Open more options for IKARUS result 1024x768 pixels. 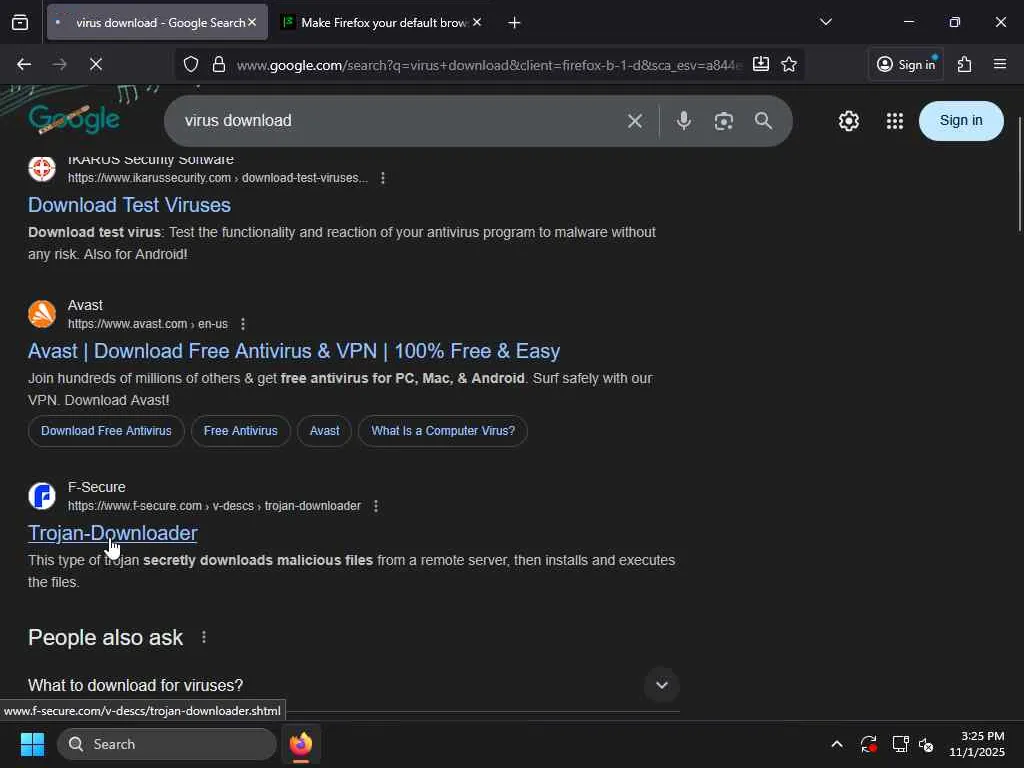(x=383, y=178)
